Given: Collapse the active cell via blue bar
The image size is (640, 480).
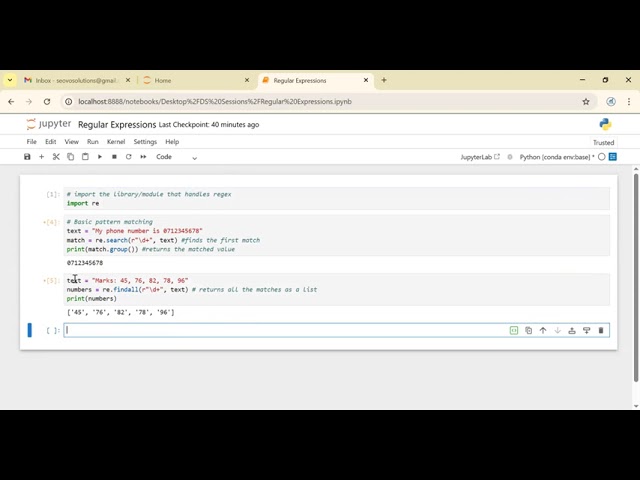Looking at the screenshot, I should coord(29,330).
